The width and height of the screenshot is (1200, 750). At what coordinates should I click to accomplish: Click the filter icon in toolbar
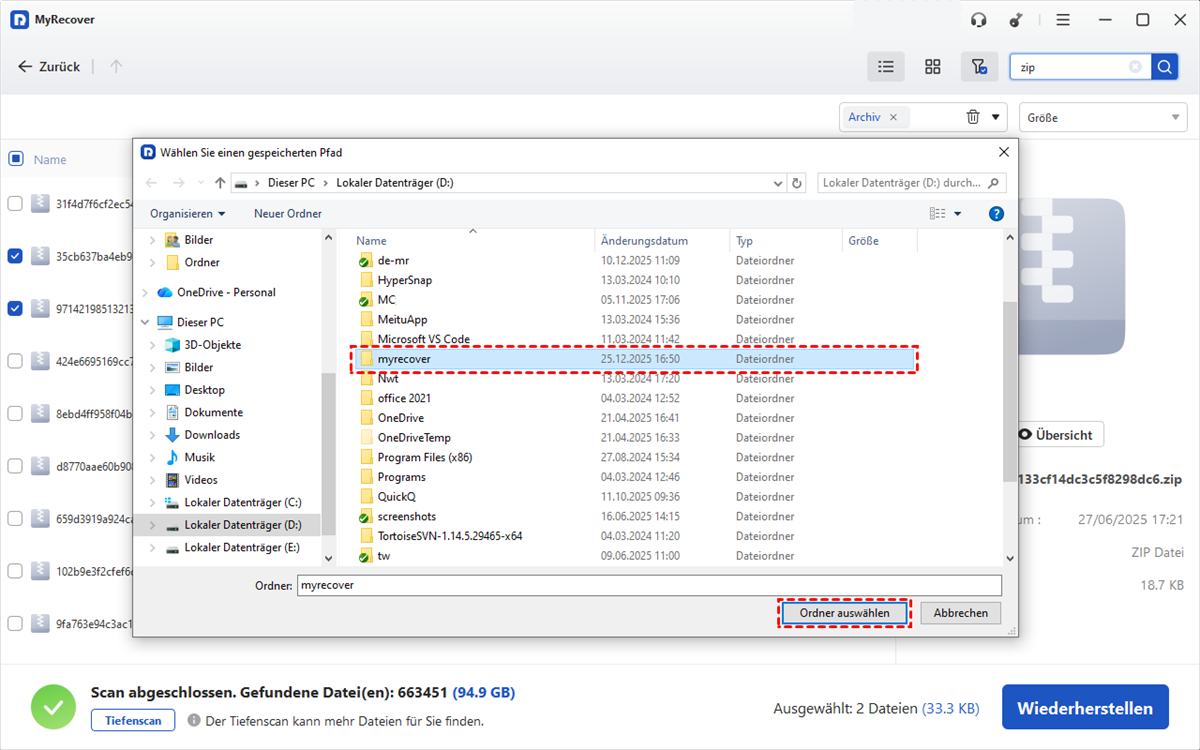tap(979, 67)
